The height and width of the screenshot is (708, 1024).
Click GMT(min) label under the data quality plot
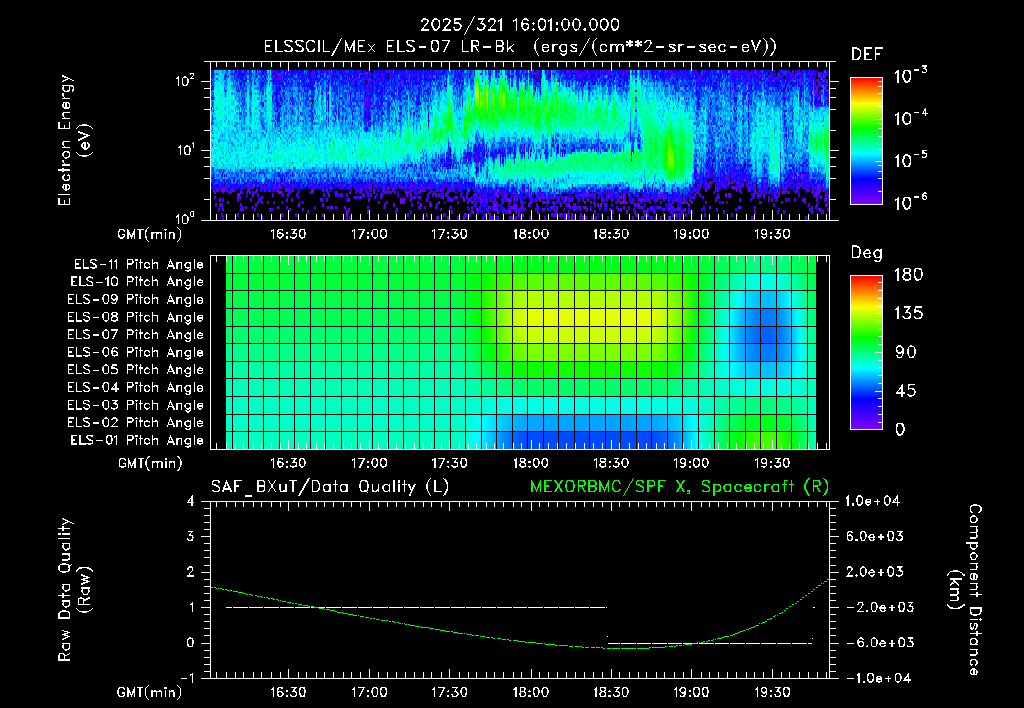pos(149,692)
